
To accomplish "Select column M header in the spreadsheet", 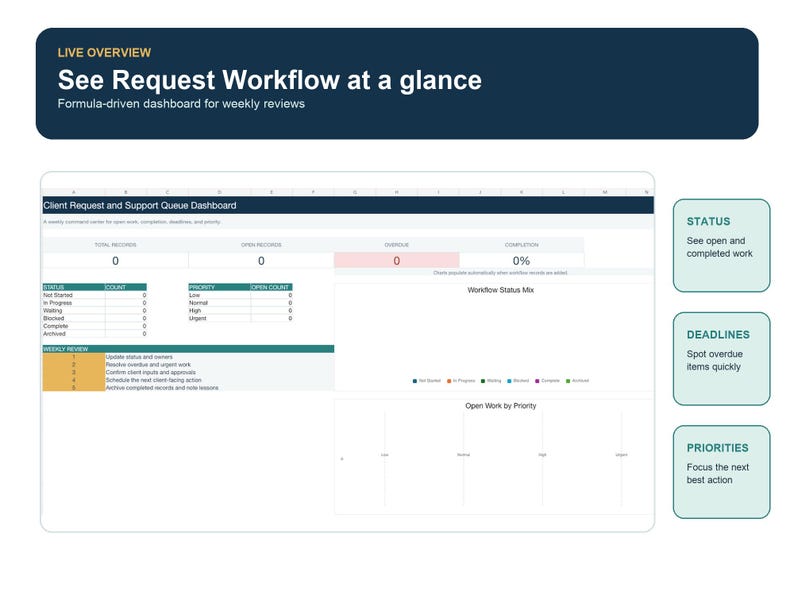I will 605,192.
